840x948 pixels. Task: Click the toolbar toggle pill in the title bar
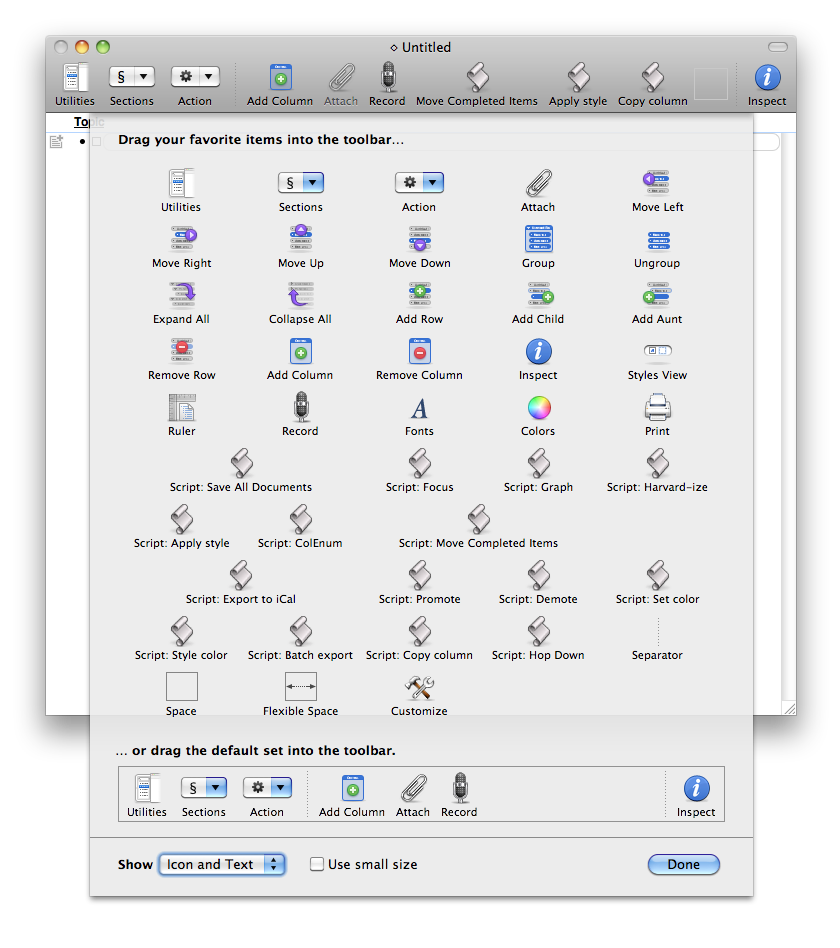pyautogui.click(x=777, y=47)
